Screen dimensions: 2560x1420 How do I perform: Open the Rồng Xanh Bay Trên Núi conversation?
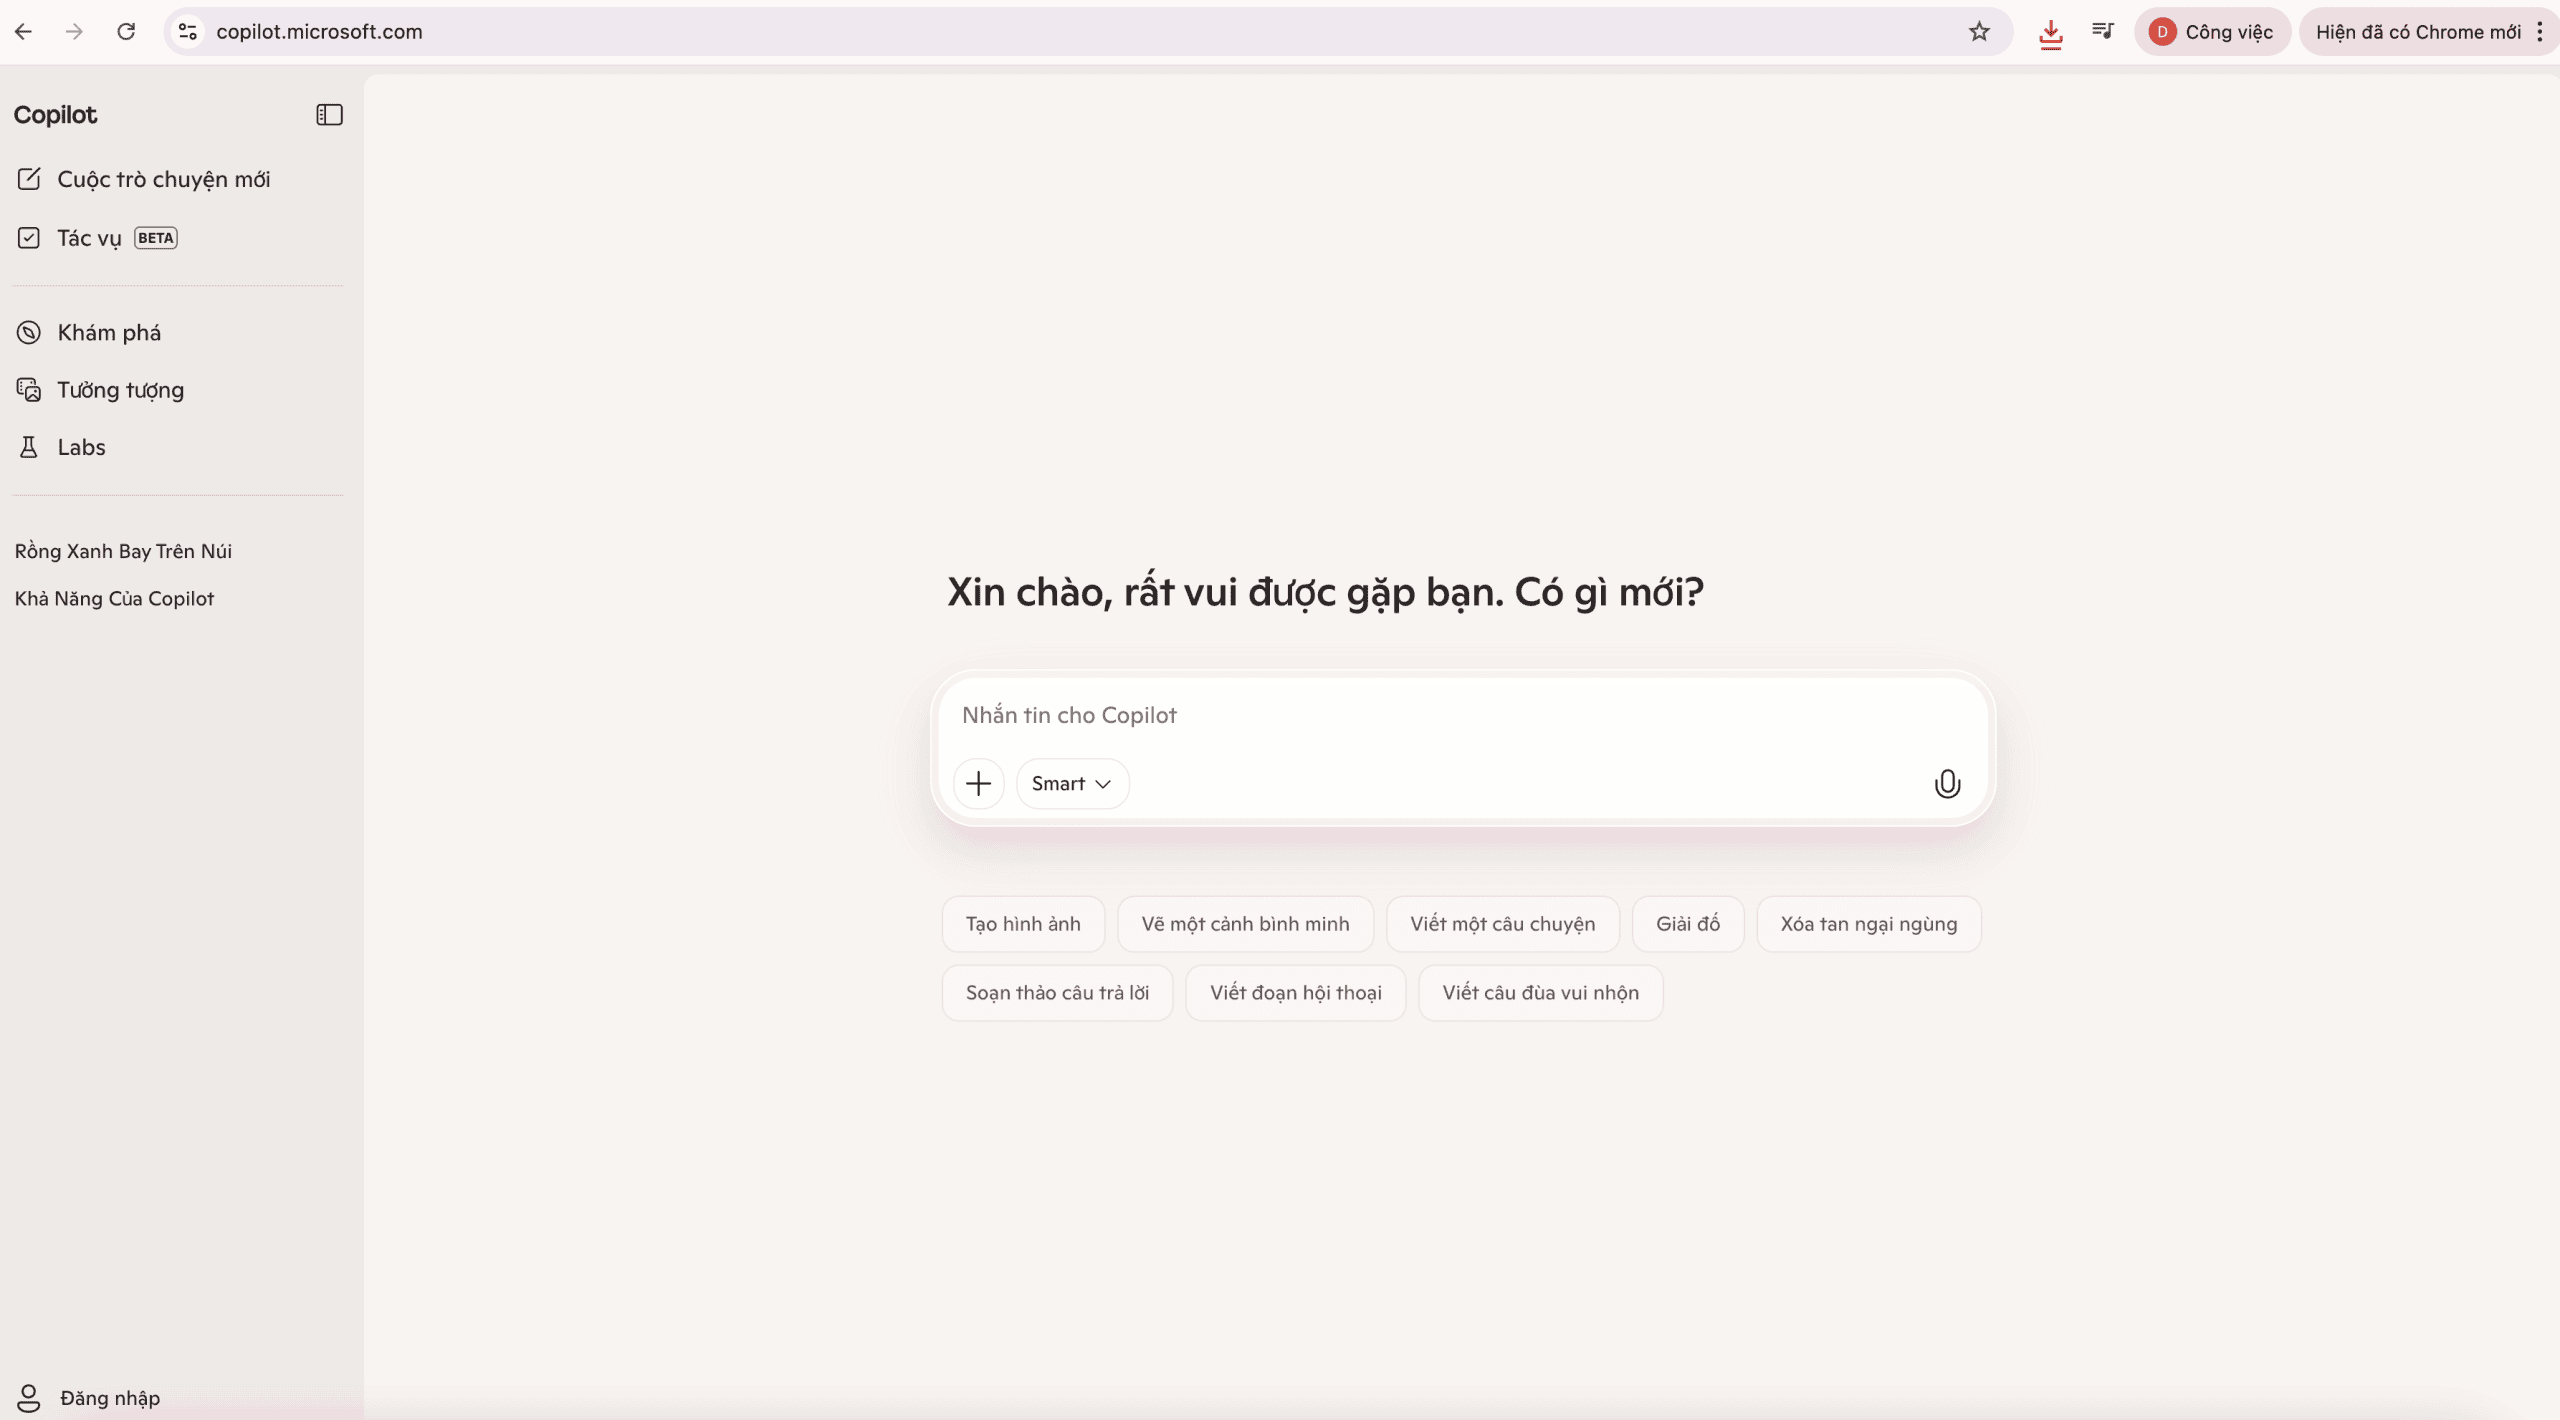(x=123, y=550)
